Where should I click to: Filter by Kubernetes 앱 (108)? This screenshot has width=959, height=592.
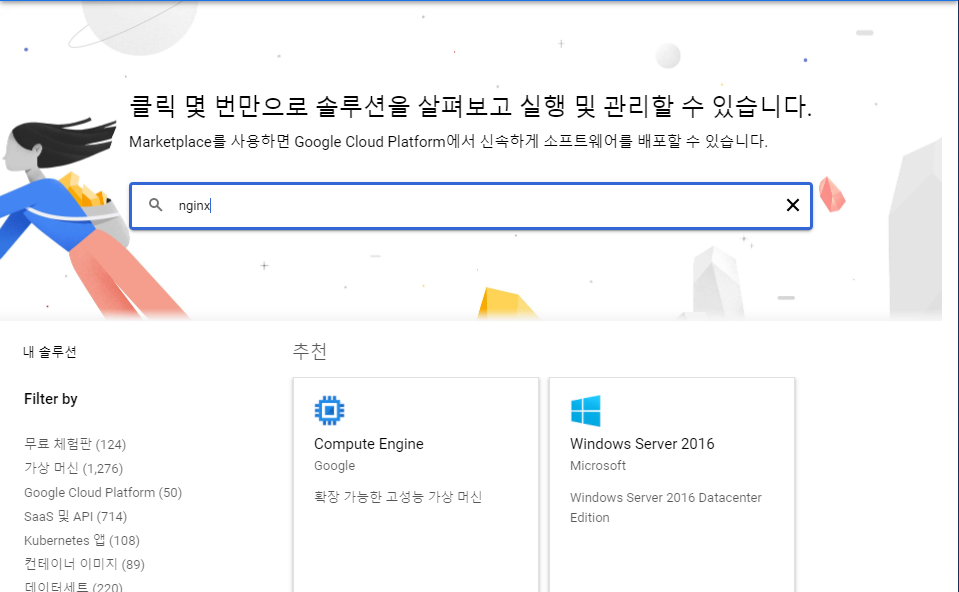(x=82, y=541)
